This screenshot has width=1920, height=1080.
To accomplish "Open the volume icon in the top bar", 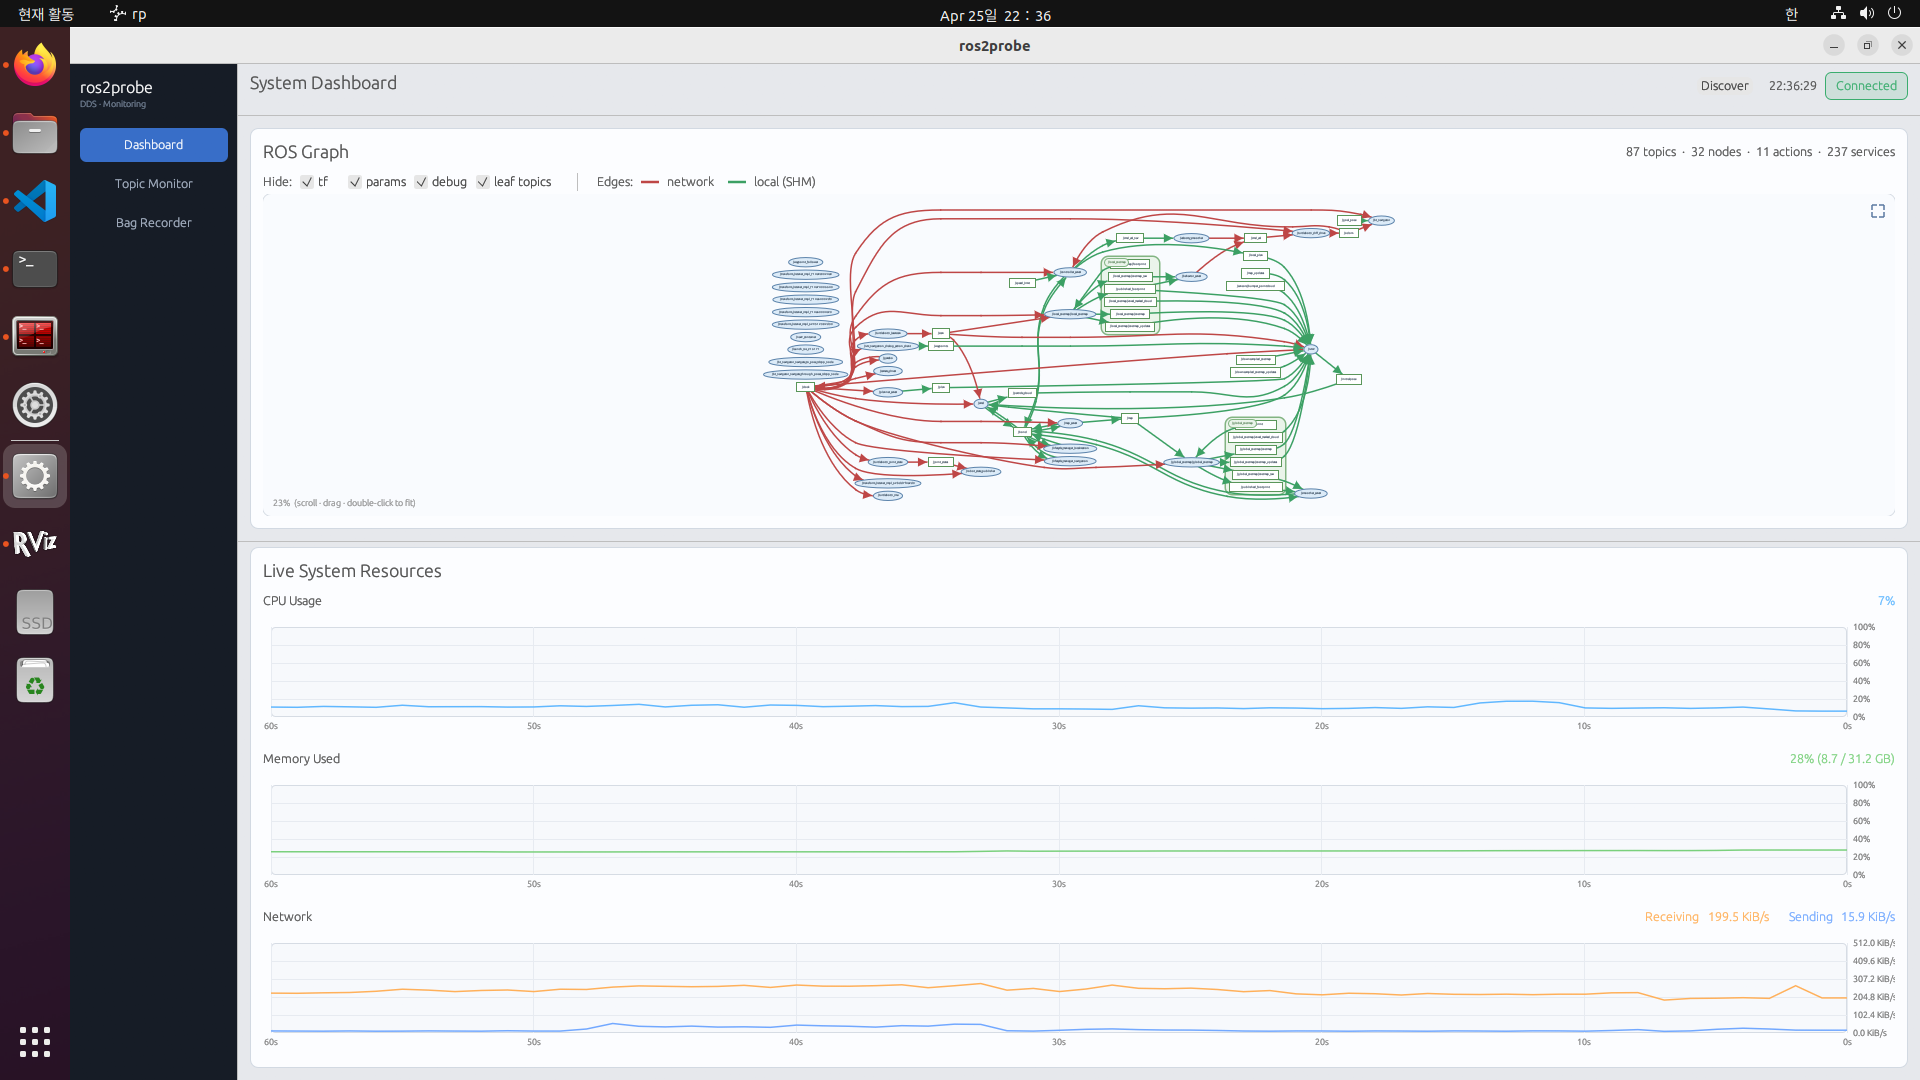I will coord(1866,13).
